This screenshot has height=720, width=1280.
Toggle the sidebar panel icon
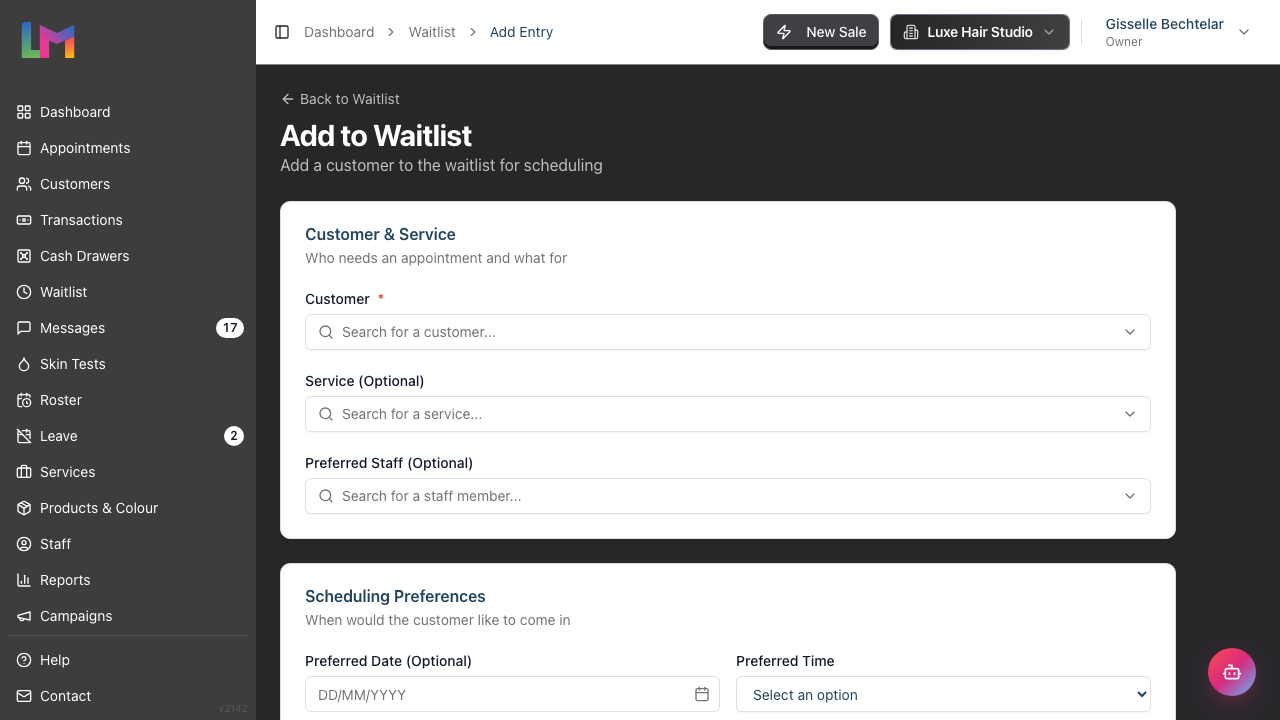point(282,32)
